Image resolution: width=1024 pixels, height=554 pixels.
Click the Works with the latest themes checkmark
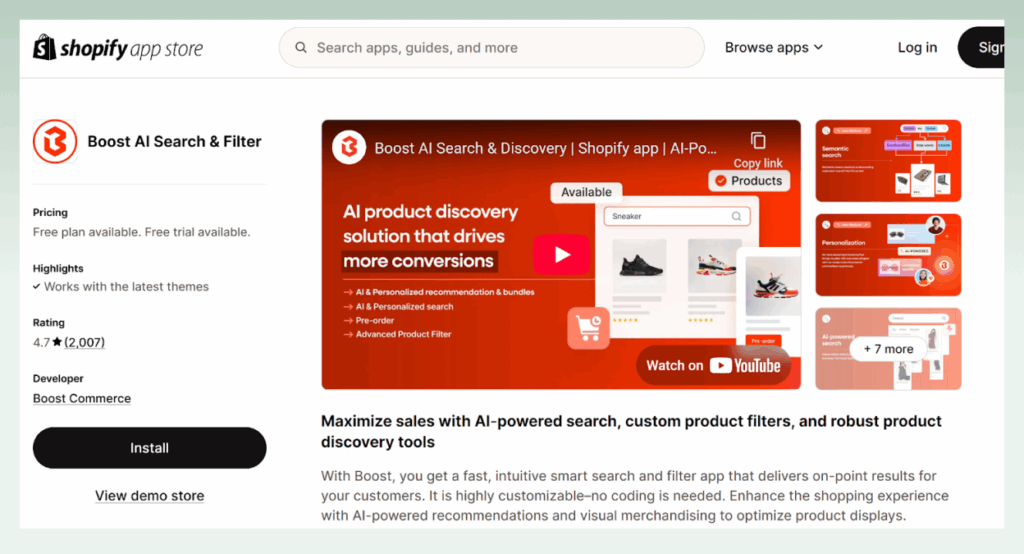click(37, 287)
